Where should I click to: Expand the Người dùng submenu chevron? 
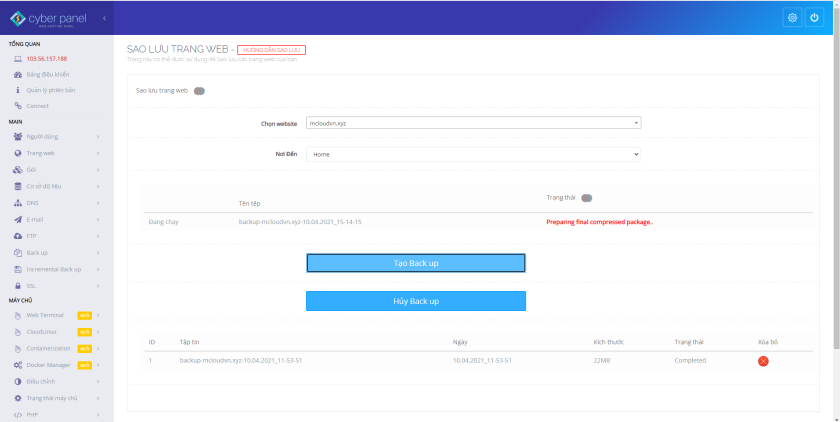[x=98, y=137]
